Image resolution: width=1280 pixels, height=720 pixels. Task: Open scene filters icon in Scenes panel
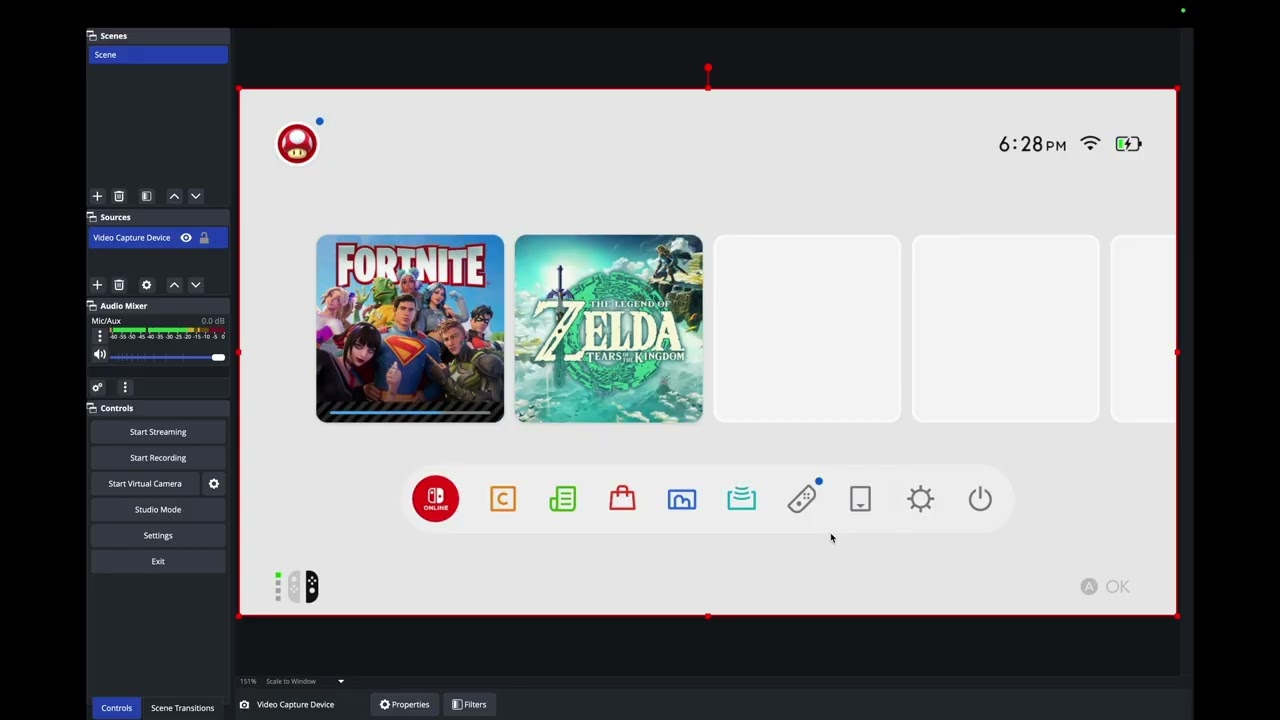tap(146, 196)
